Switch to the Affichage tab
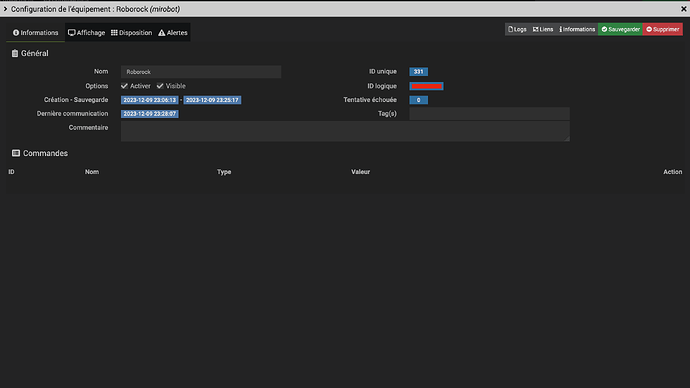 click(x=87, y=33)
